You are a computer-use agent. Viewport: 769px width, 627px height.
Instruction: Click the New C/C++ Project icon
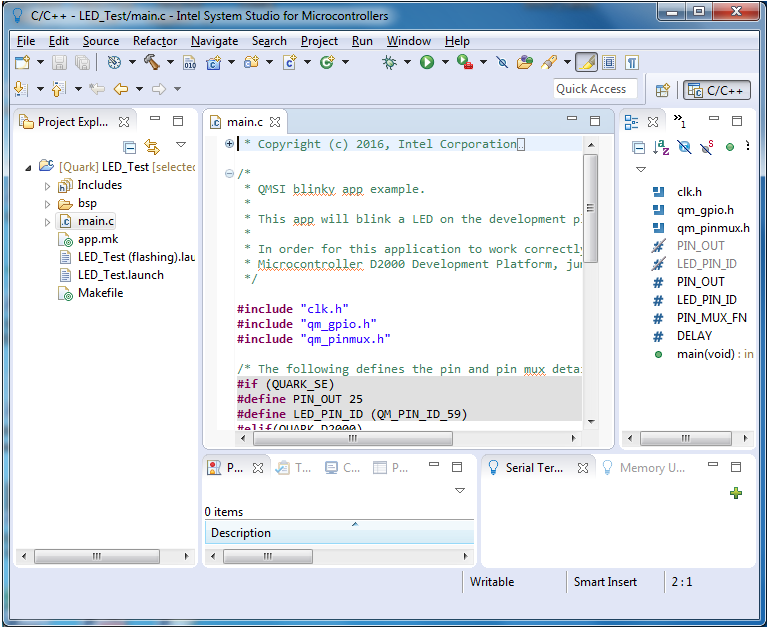tap(213, 63)
